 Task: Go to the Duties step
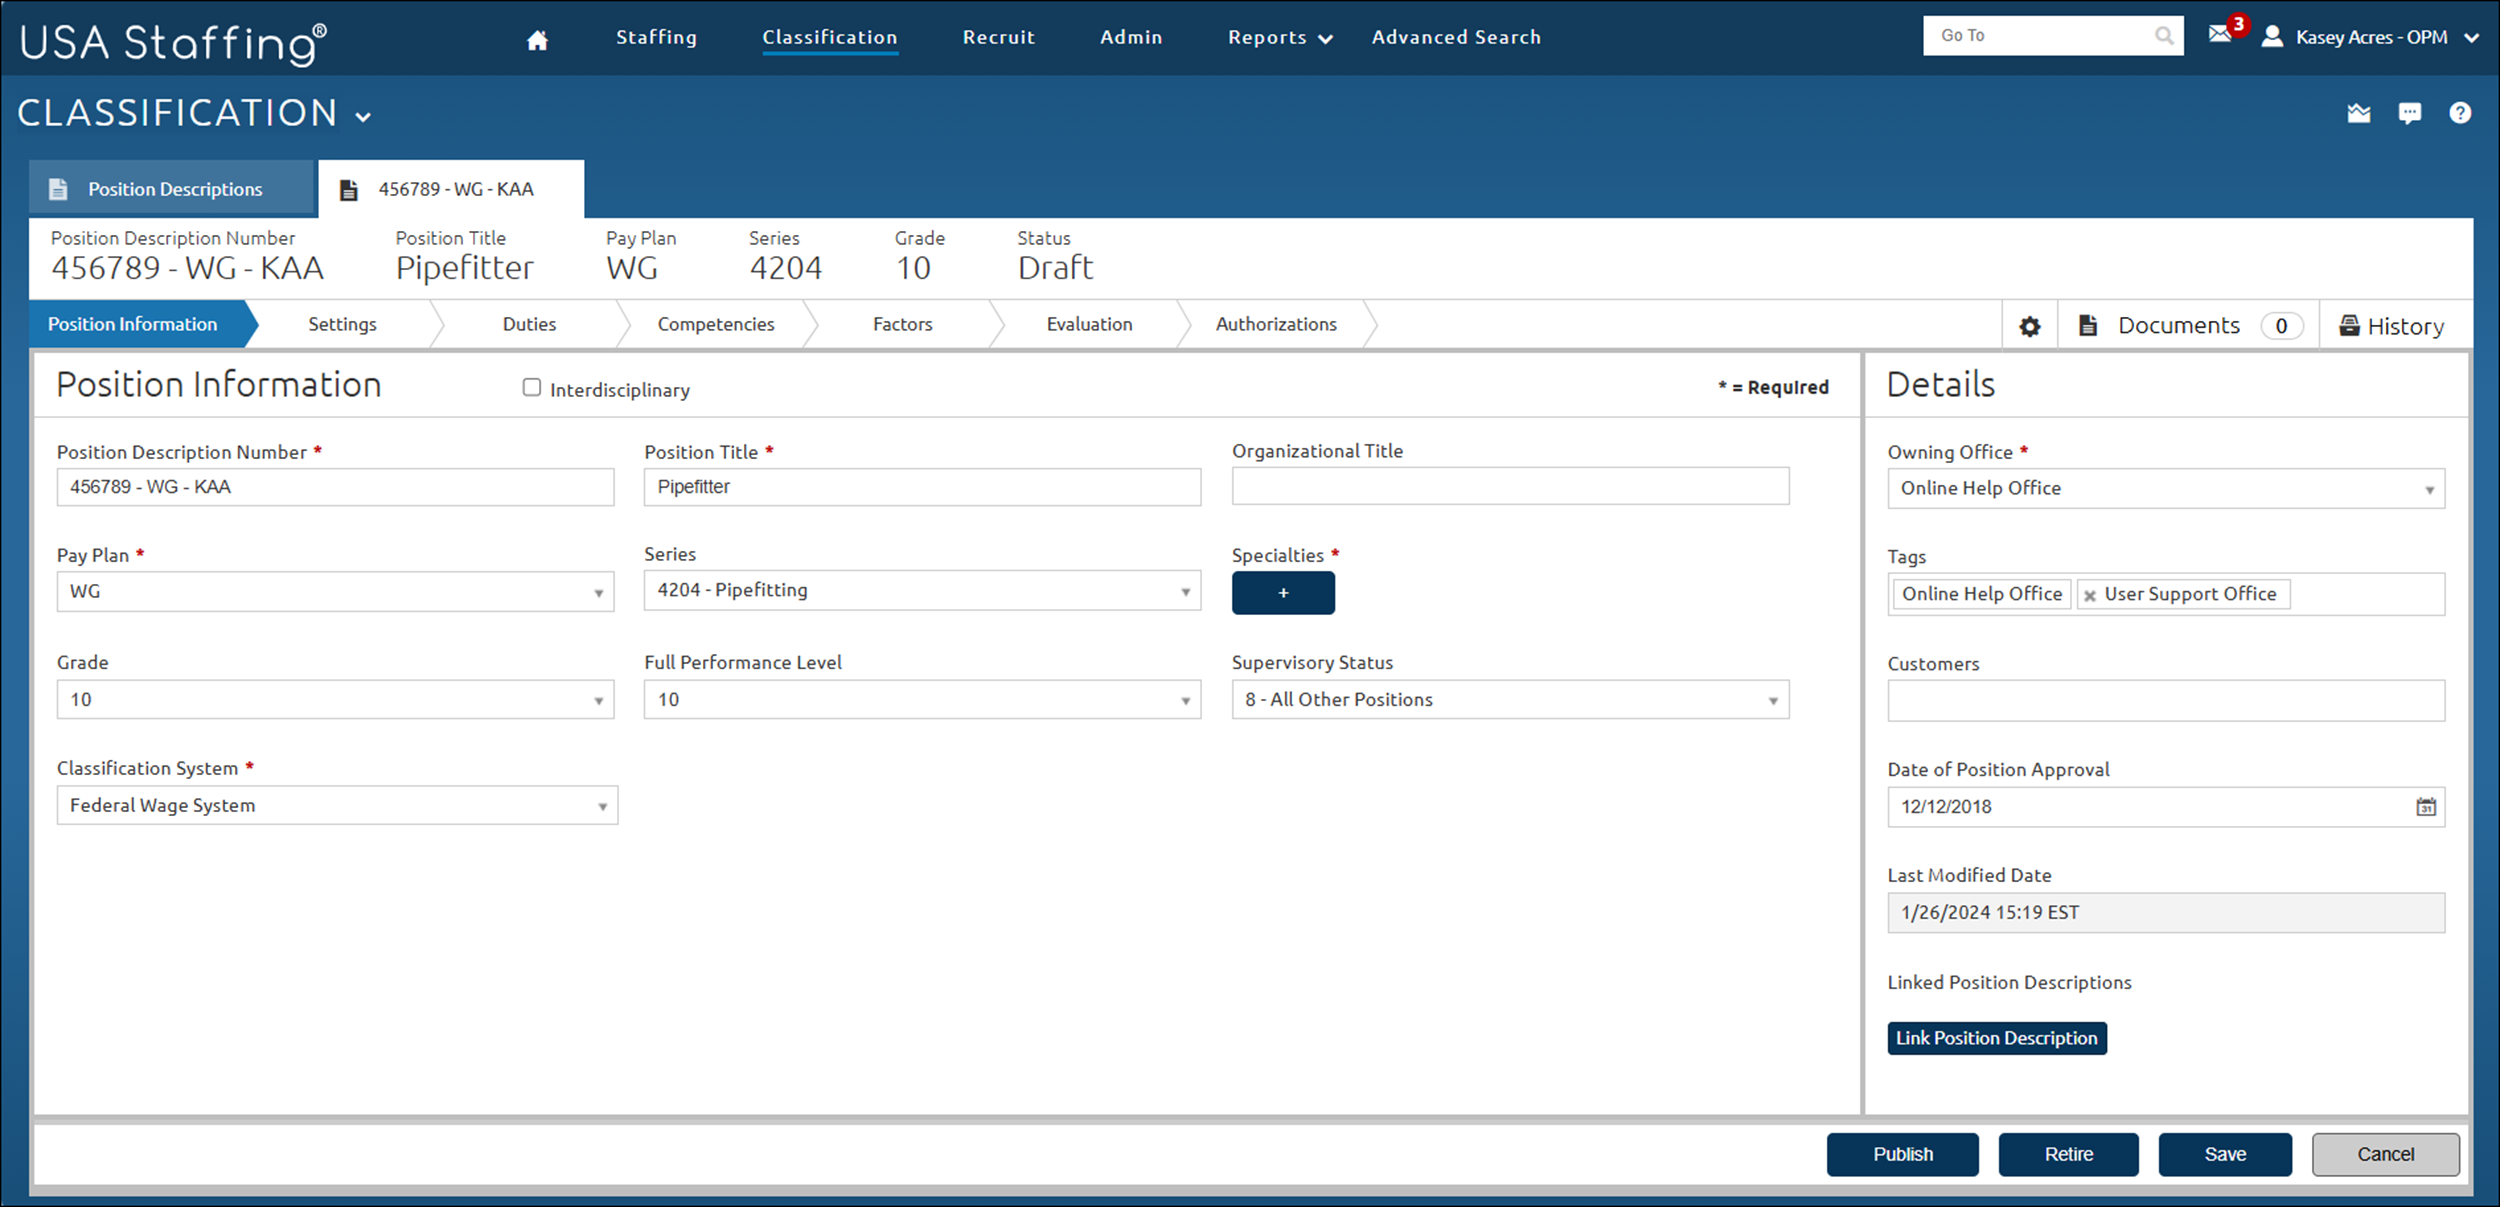tap(529, 324)
